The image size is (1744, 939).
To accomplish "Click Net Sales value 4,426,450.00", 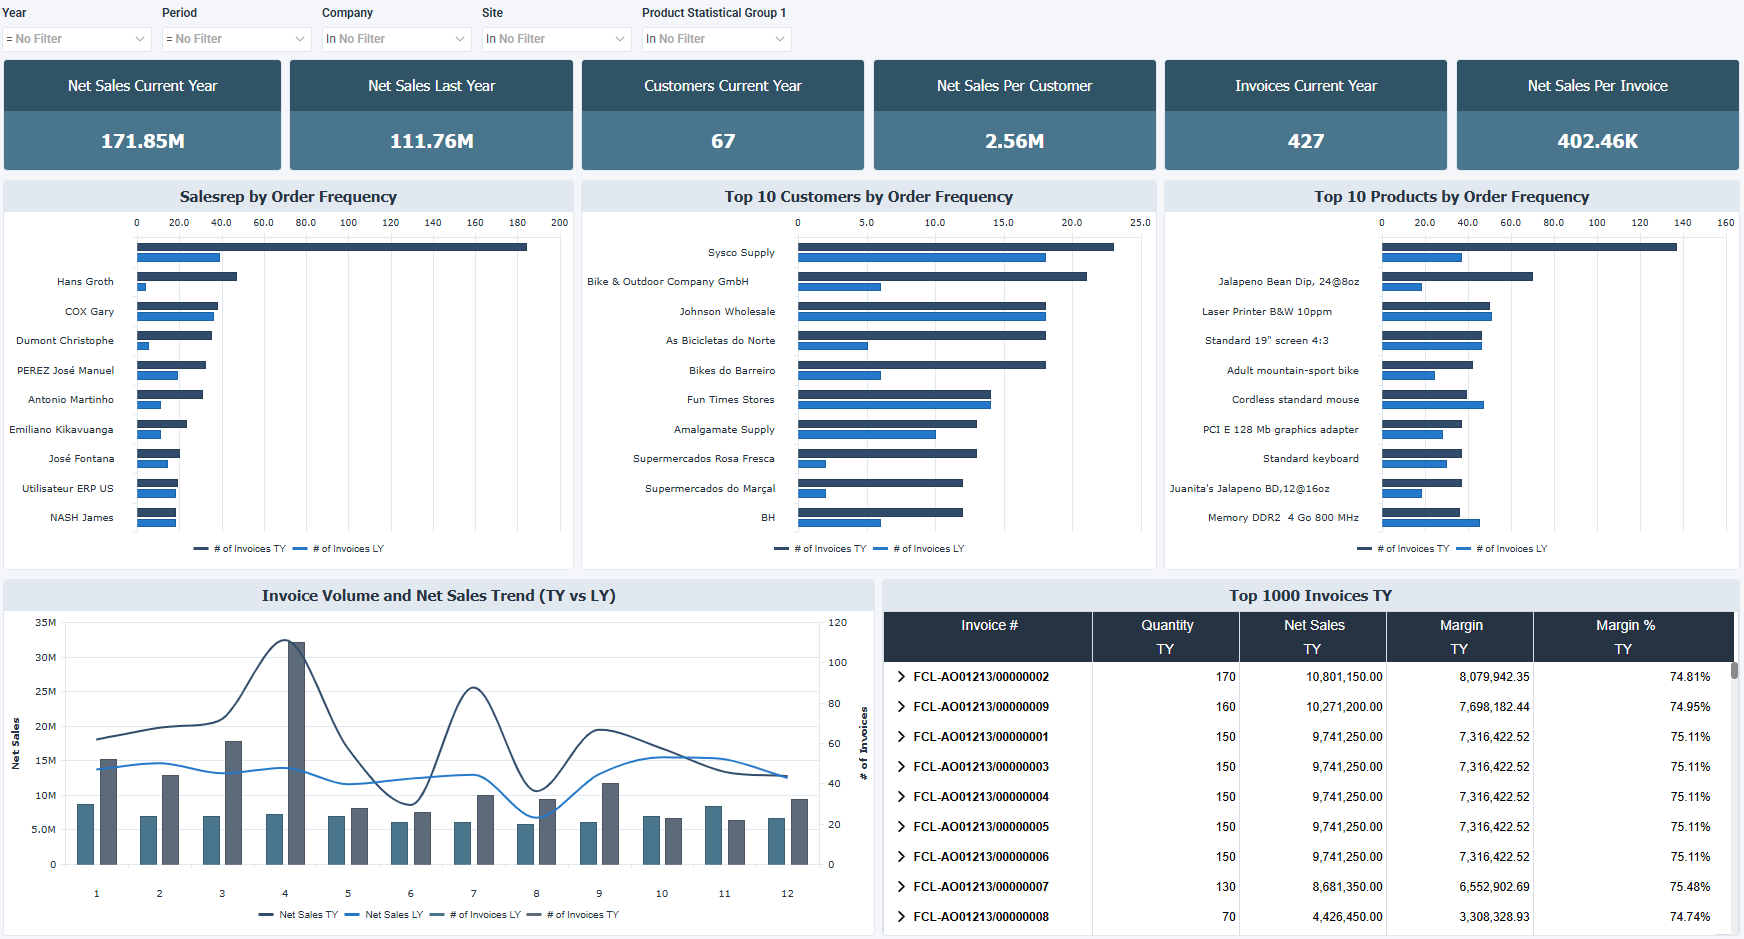I will click(x=1347, y=917).
